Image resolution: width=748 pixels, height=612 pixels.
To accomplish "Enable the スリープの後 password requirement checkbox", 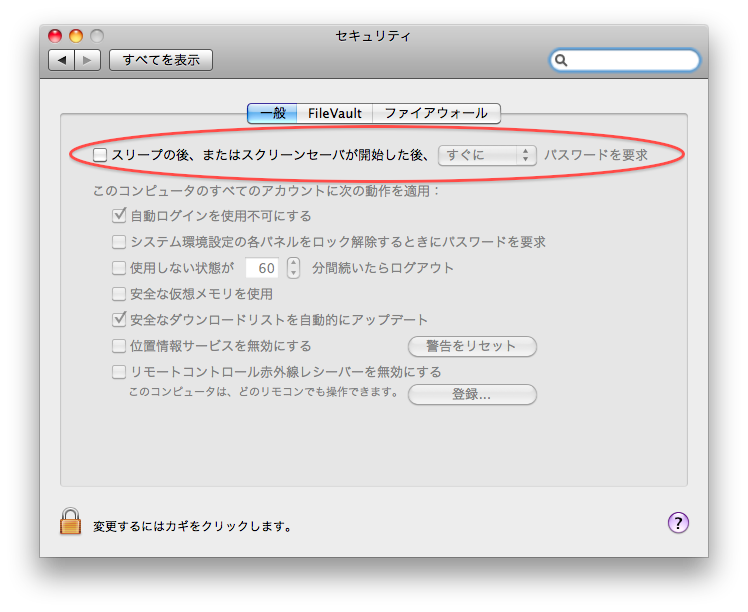I will pos(100,155).
